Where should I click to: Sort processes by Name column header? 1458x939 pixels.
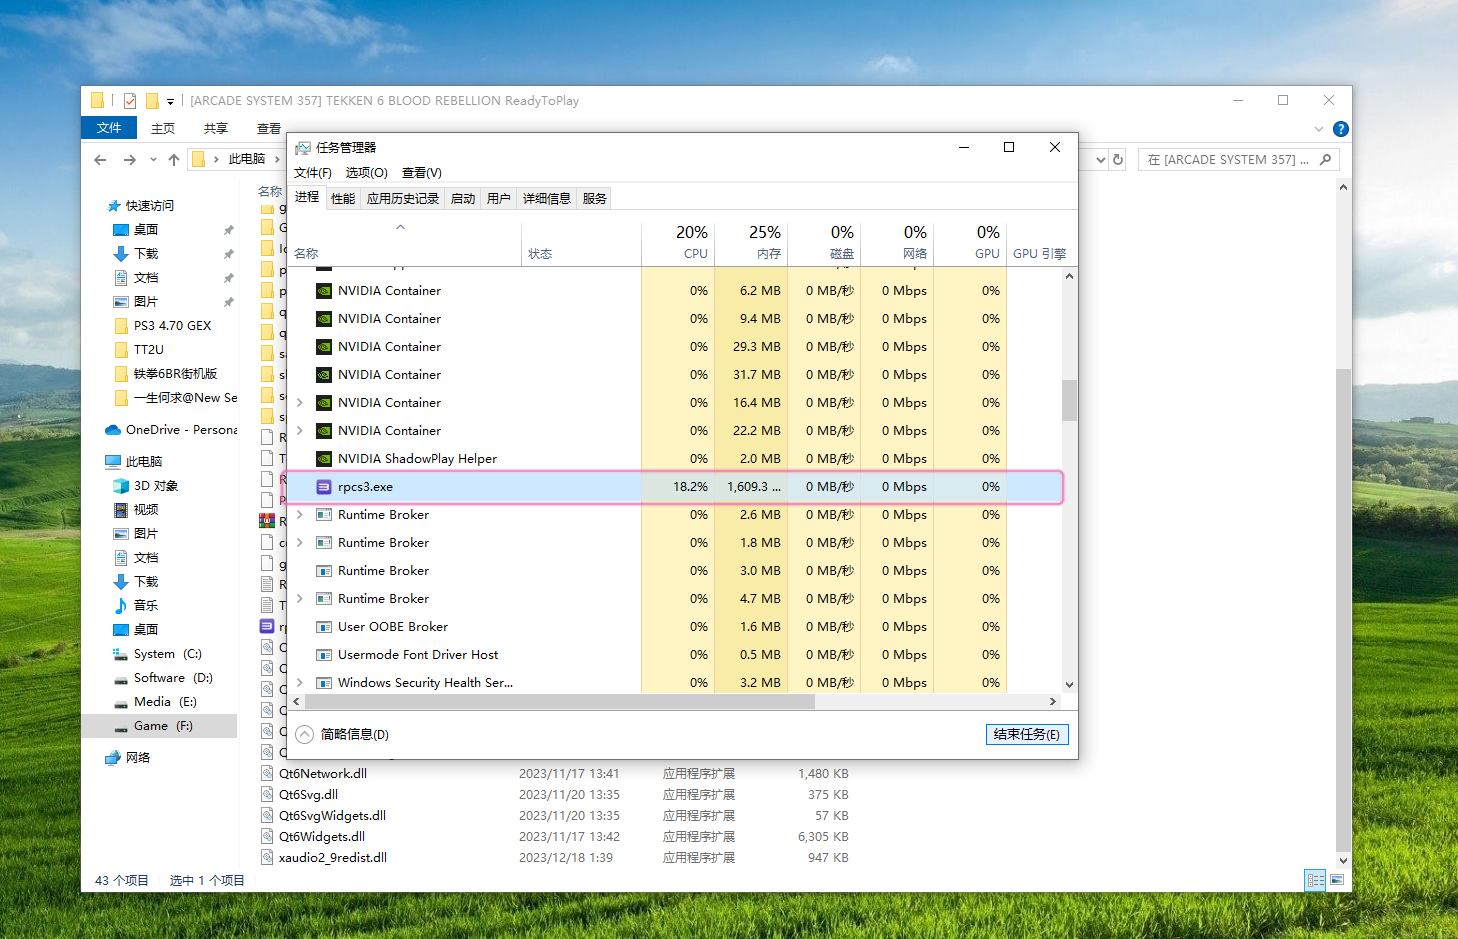404,242
